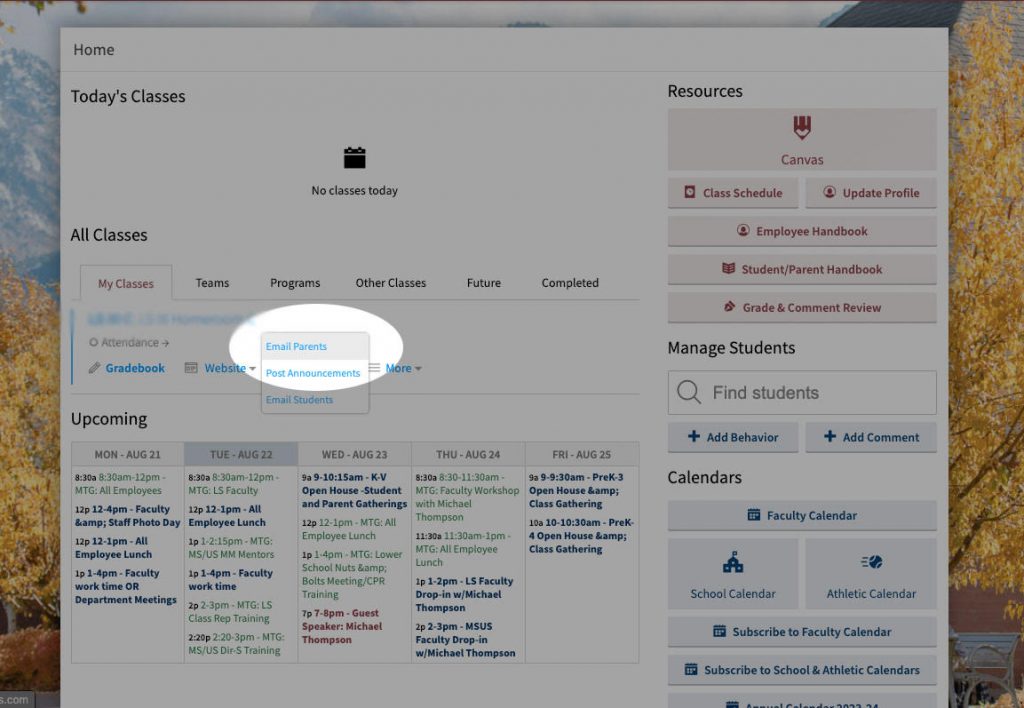
Task: Click inside the Find students search field
Action: point(815,393)
